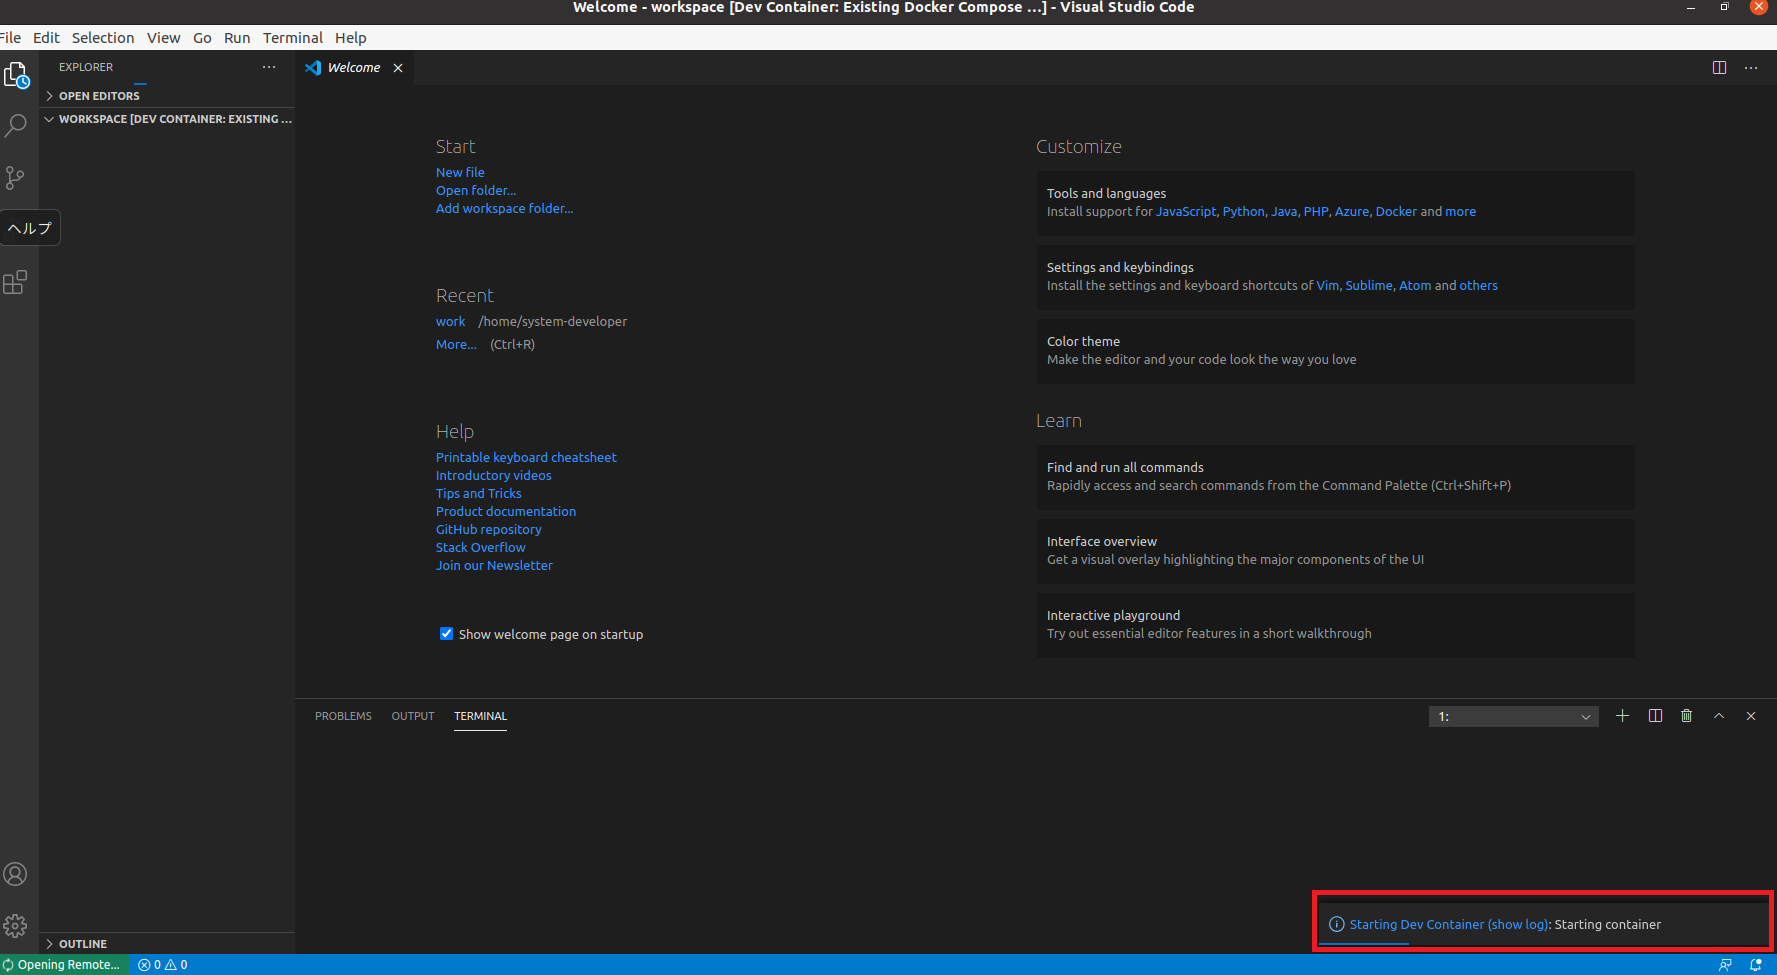Open the Color theme card
The width and height of the screenshot is (1777, 975).
tap(1335, 351)
